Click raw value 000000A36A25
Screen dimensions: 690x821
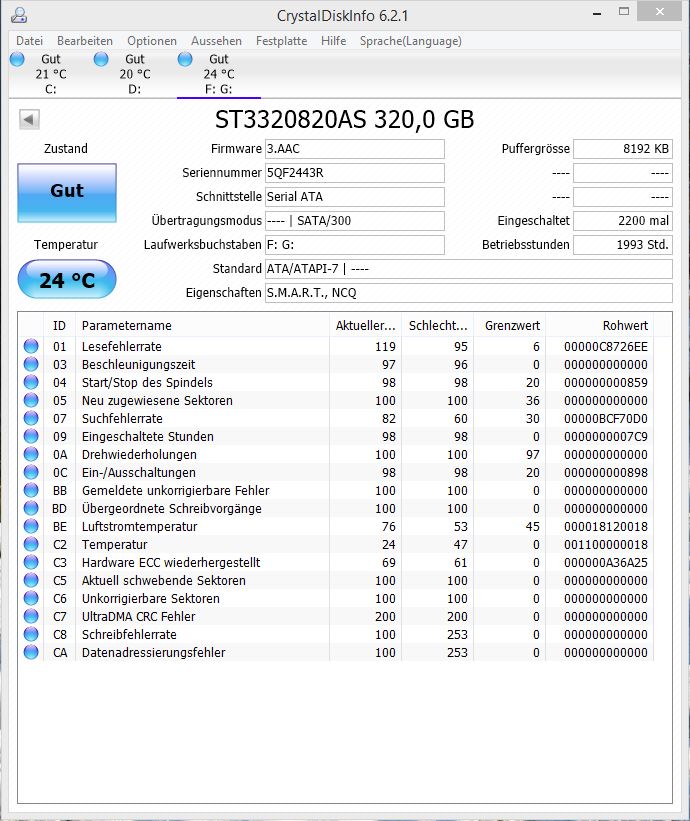(606, 562)
